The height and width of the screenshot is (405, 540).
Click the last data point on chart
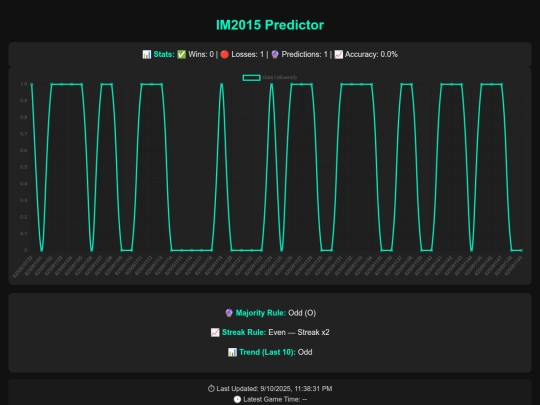tap(521, 250)
